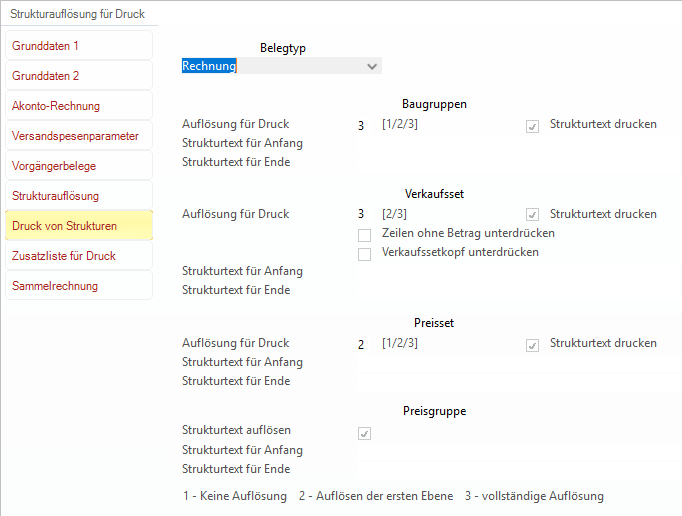The height and width of the screenshot is (516, 682).
Task: Enable Zeilen ohne Betrag unterdrücken
Action: pos(364,235)
